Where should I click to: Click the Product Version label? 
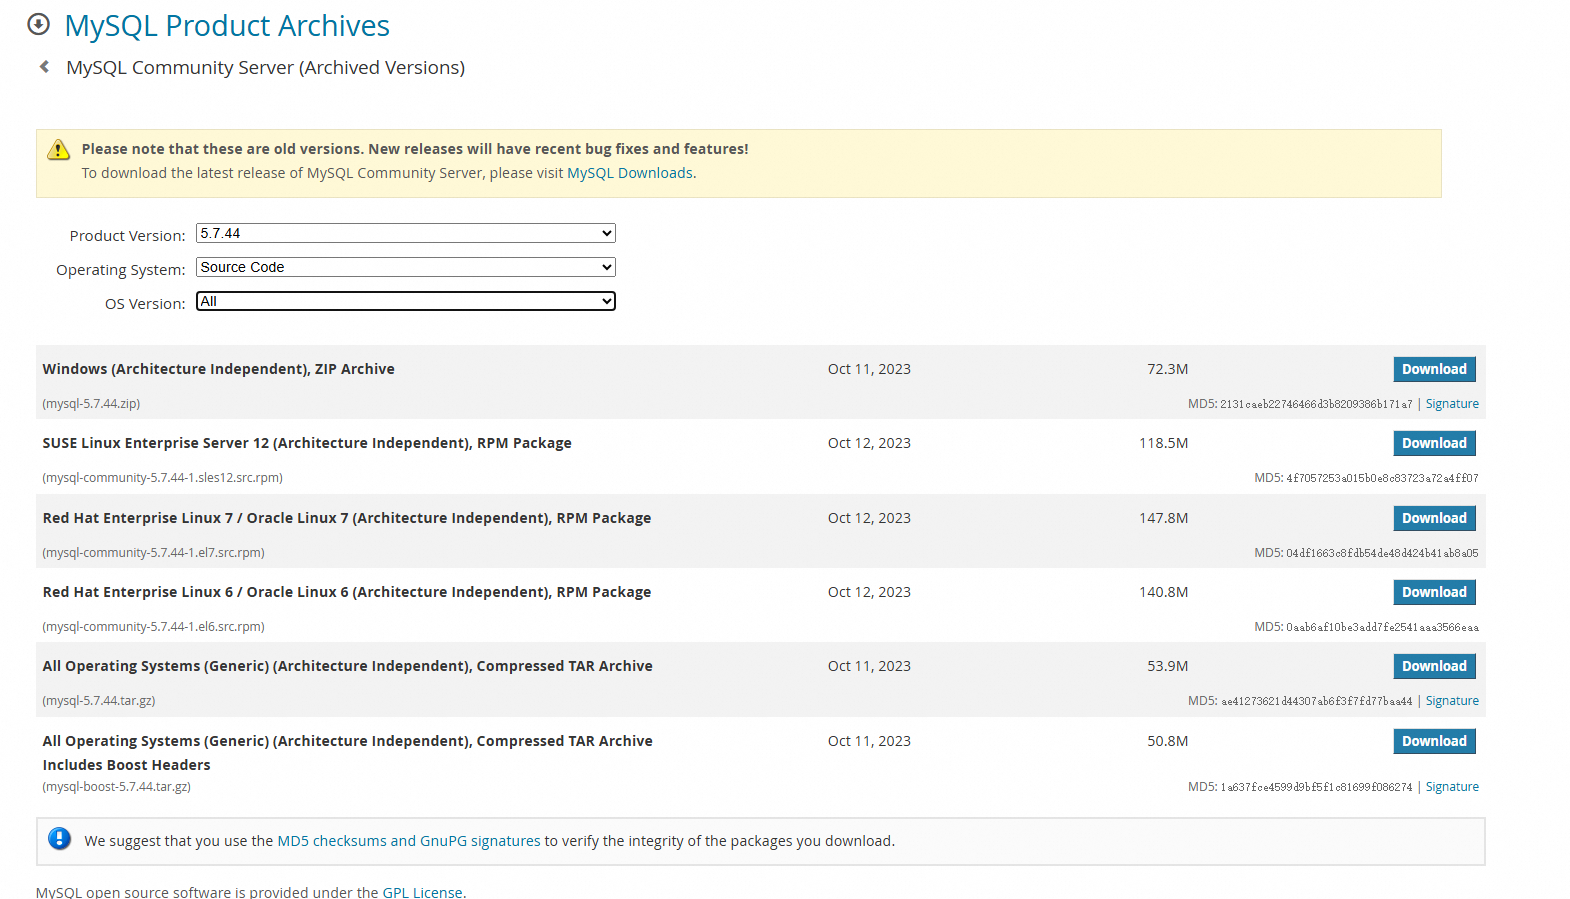(x=127, y=236)
